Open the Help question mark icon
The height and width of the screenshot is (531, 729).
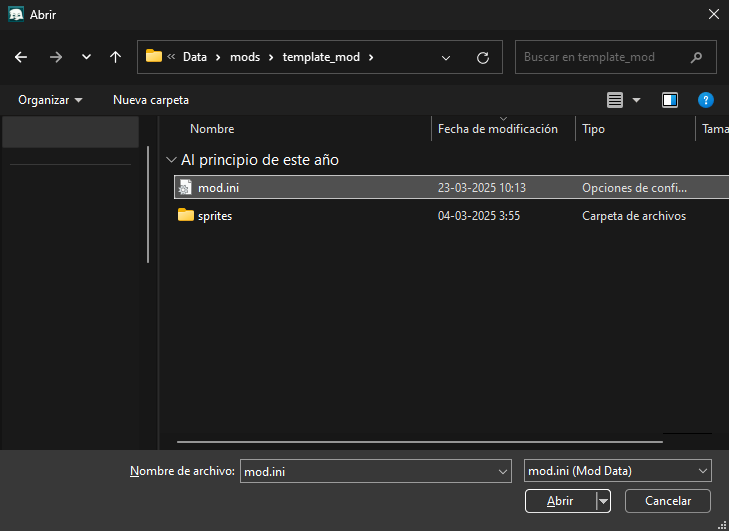(x=705, y=100)
